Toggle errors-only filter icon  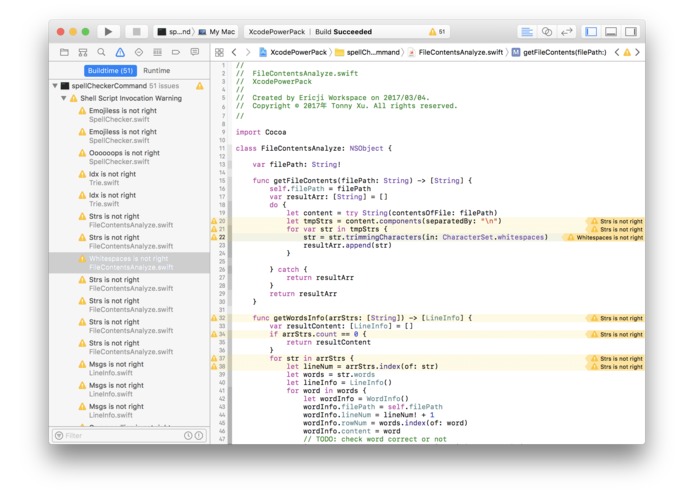click(x=199, y=436)
